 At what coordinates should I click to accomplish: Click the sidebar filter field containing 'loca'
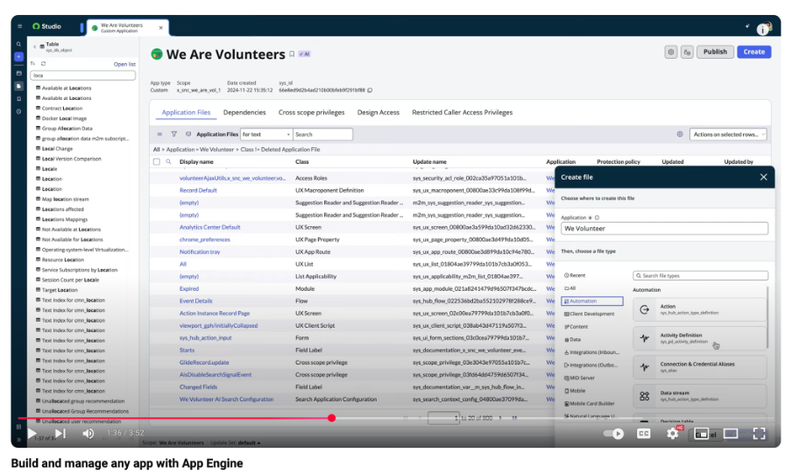coord(83,75)
